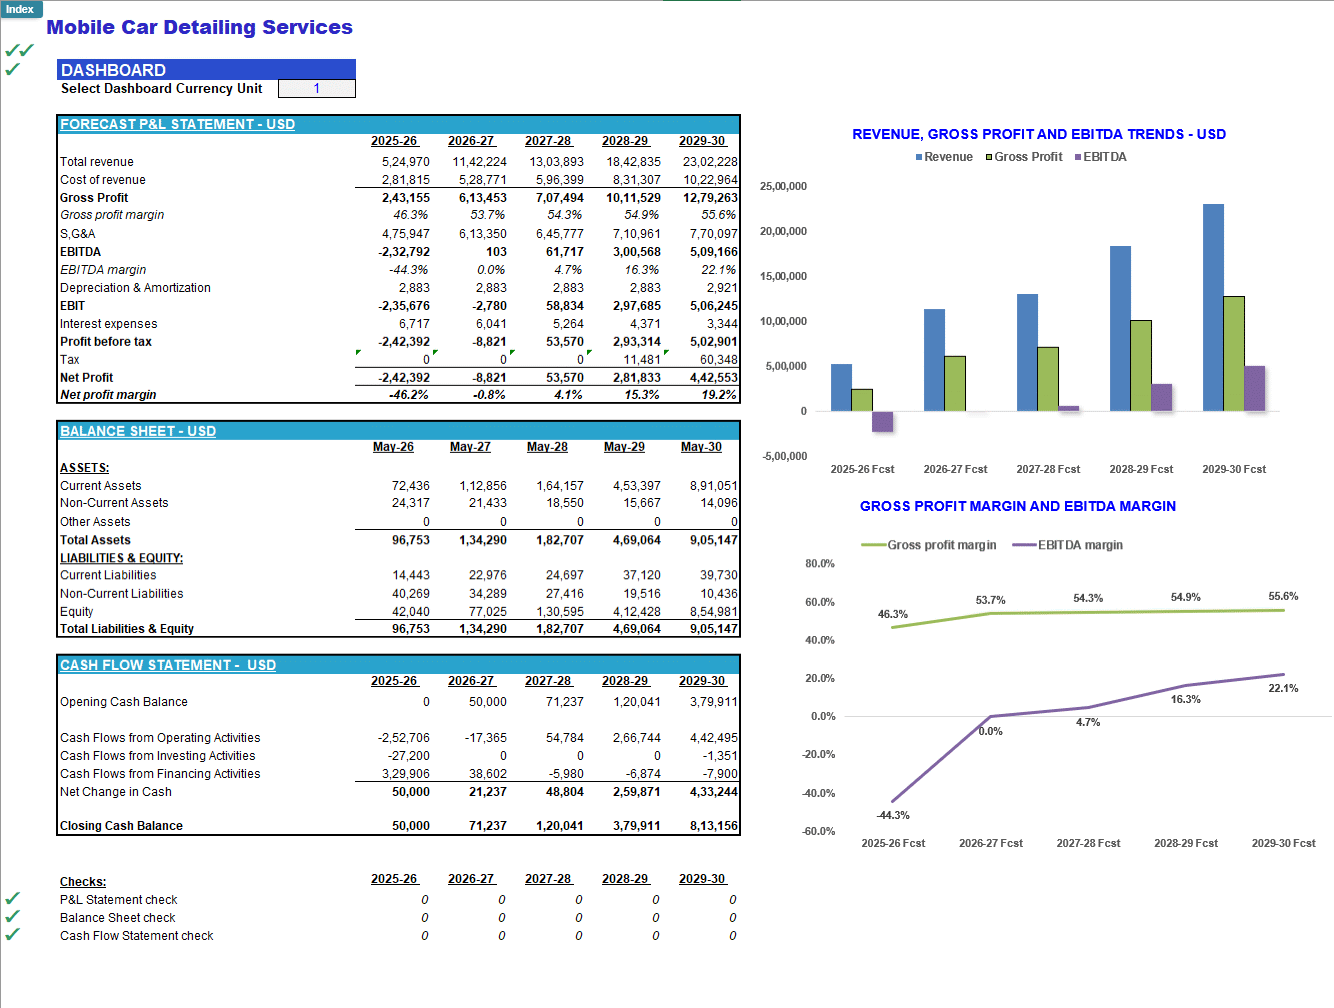Select Total revenue 2025-26 value 5,24,970
Image resolution: width=1334 pixels, height=1008 pixels.
(x=406, y=161)
